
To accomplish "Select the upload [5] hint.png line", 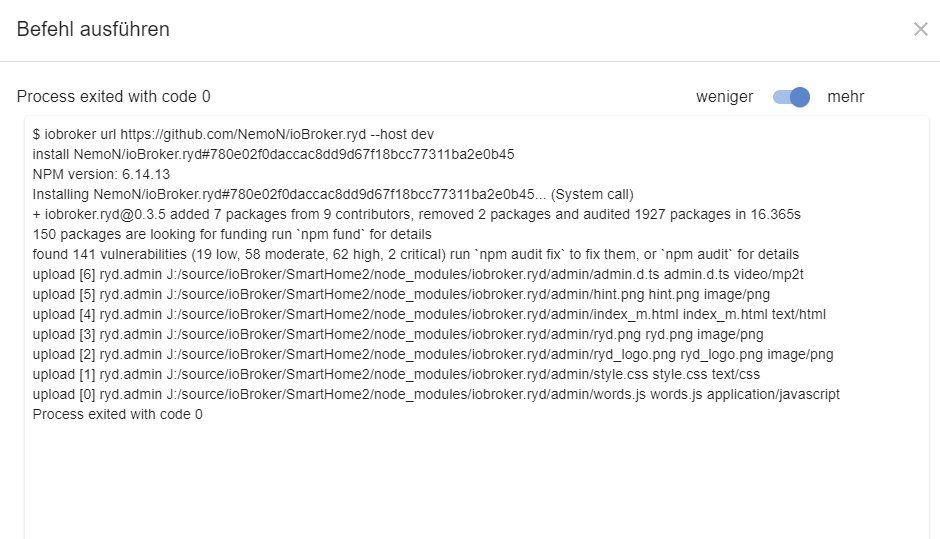I will 401,294.
